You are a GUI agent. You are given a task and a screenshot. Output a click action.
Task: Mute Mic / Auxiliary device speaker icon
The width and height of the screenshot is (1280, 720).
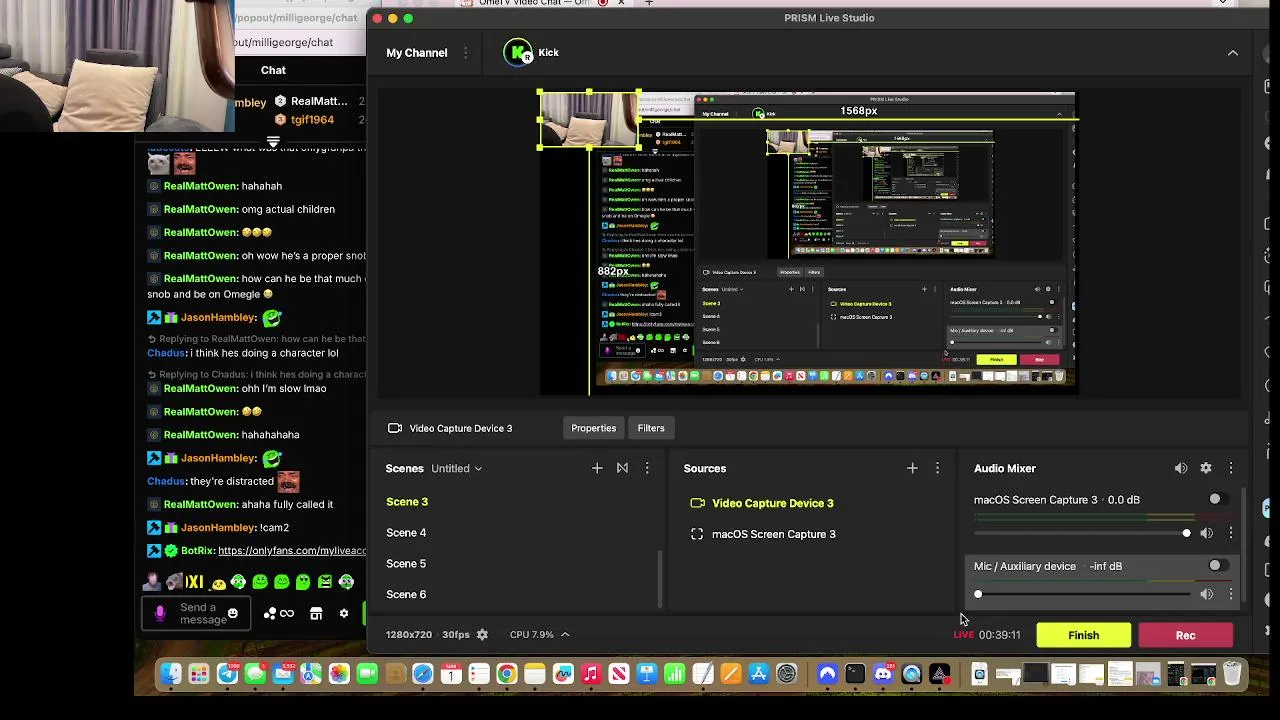1206,594
